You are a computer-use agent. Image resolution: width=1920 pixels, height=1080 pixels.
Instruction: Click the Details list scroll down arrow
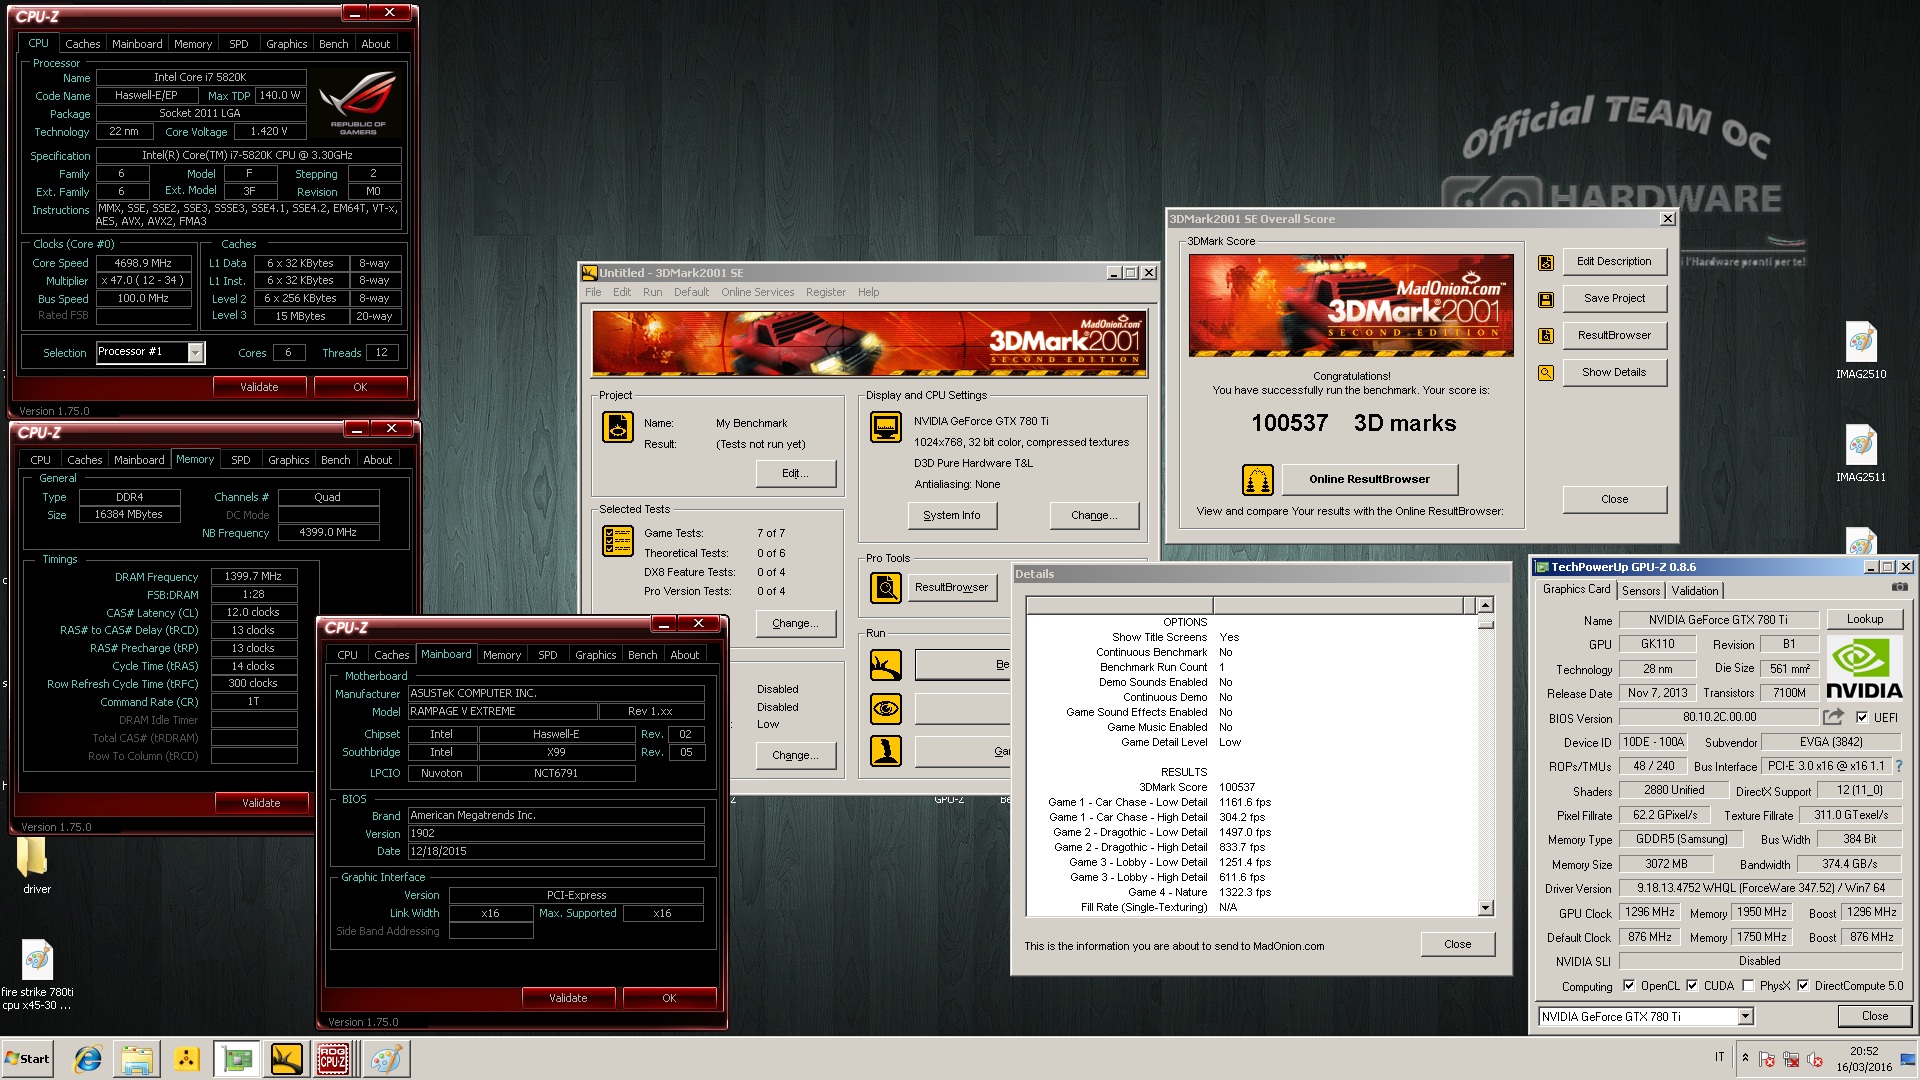1486,908
